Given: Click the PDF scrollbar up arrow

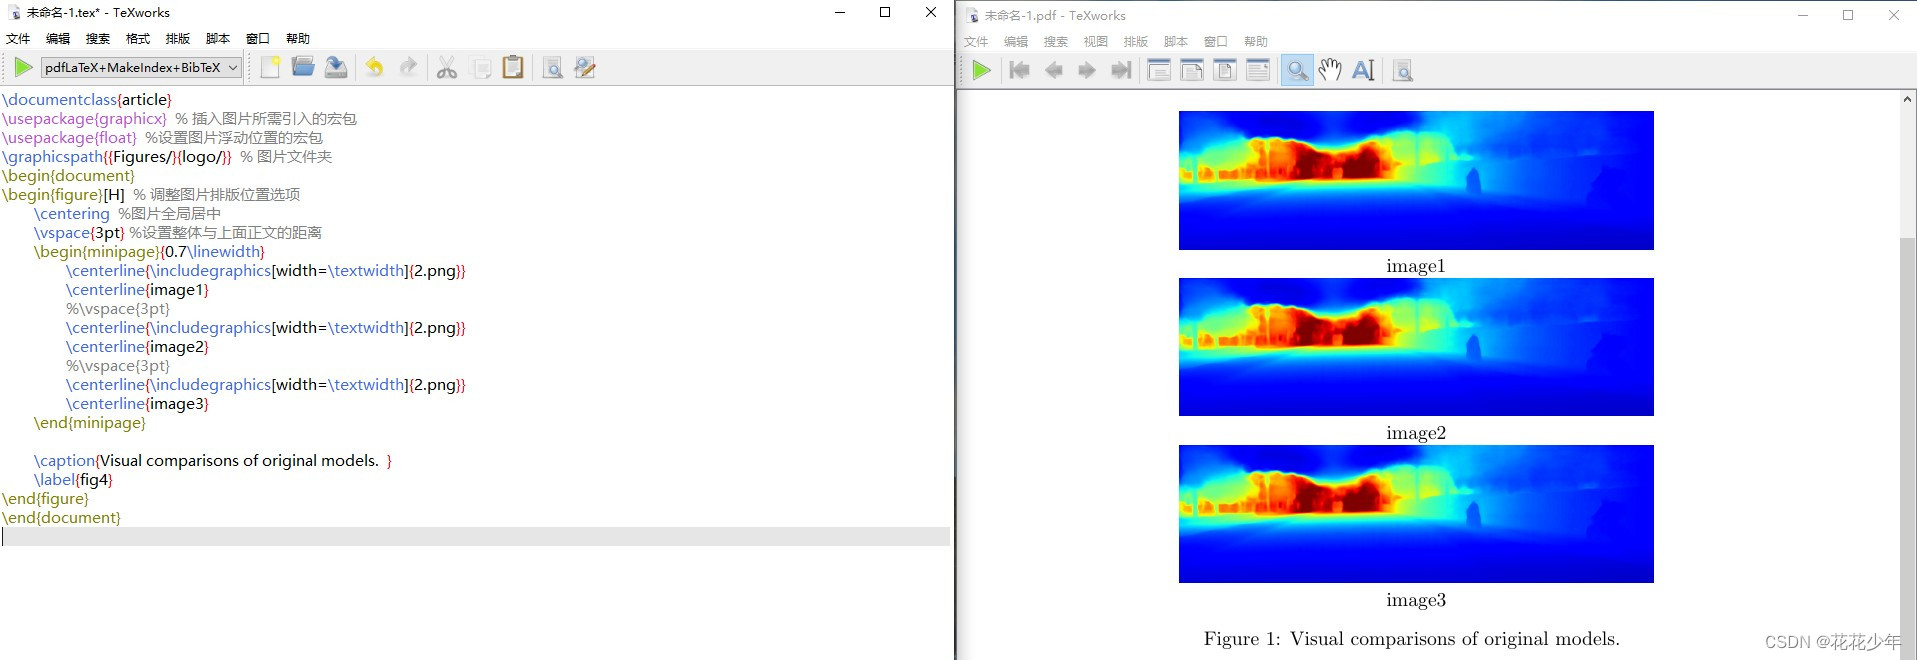Looking at the screenshot, I should pyautogui.click(x=1908, y=99).
